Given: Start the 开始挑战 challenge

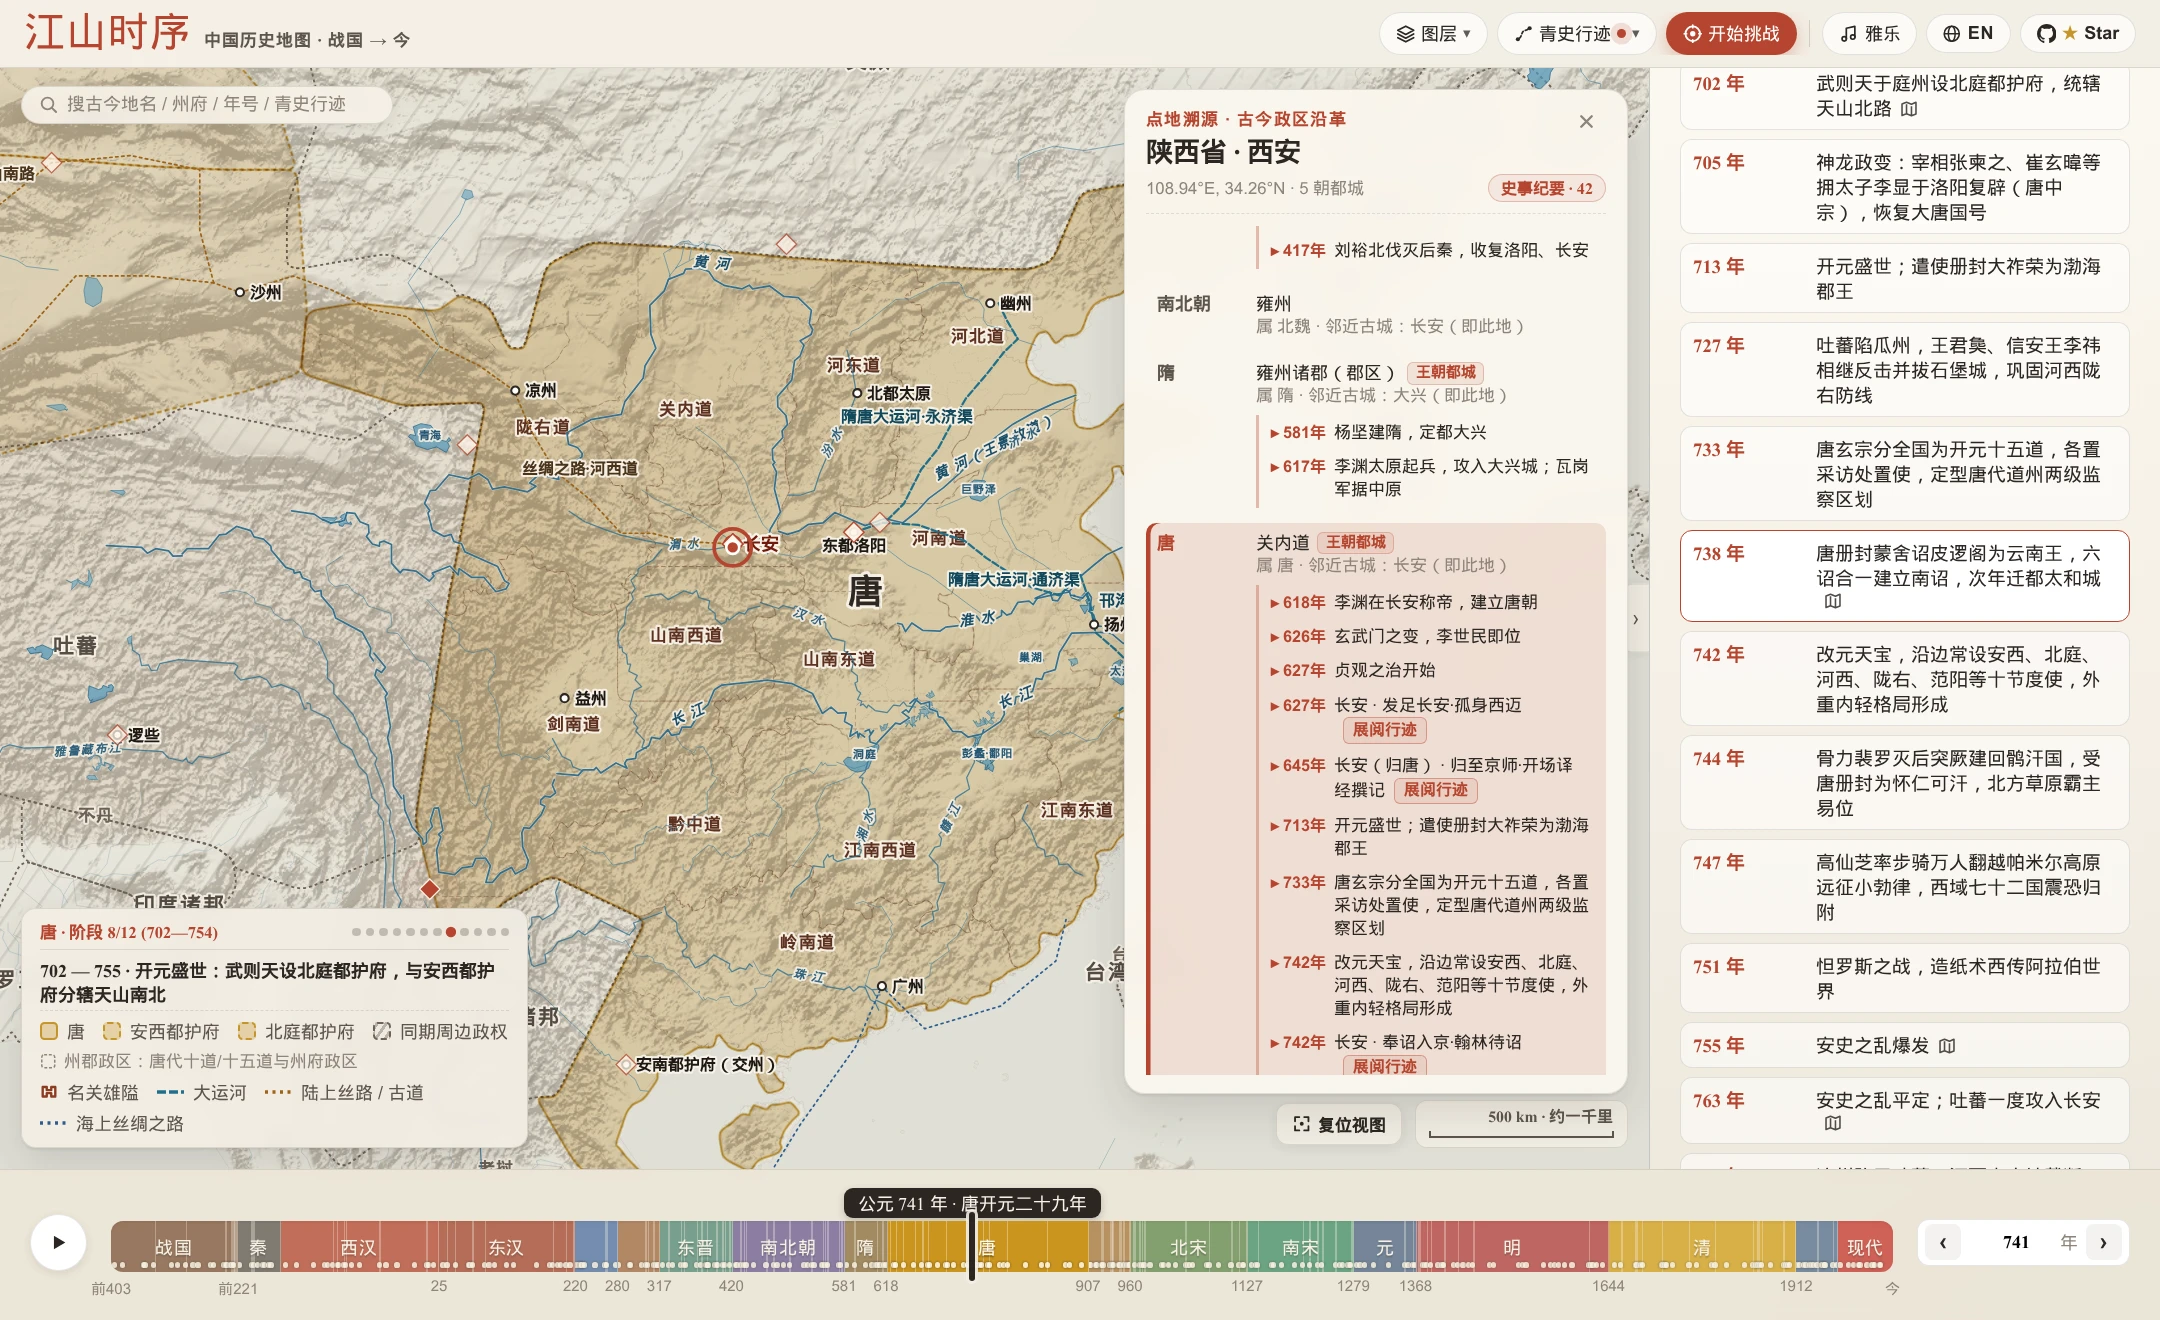Looking at the screenshot, I should pyautogui.click(x=1731, y=34).
